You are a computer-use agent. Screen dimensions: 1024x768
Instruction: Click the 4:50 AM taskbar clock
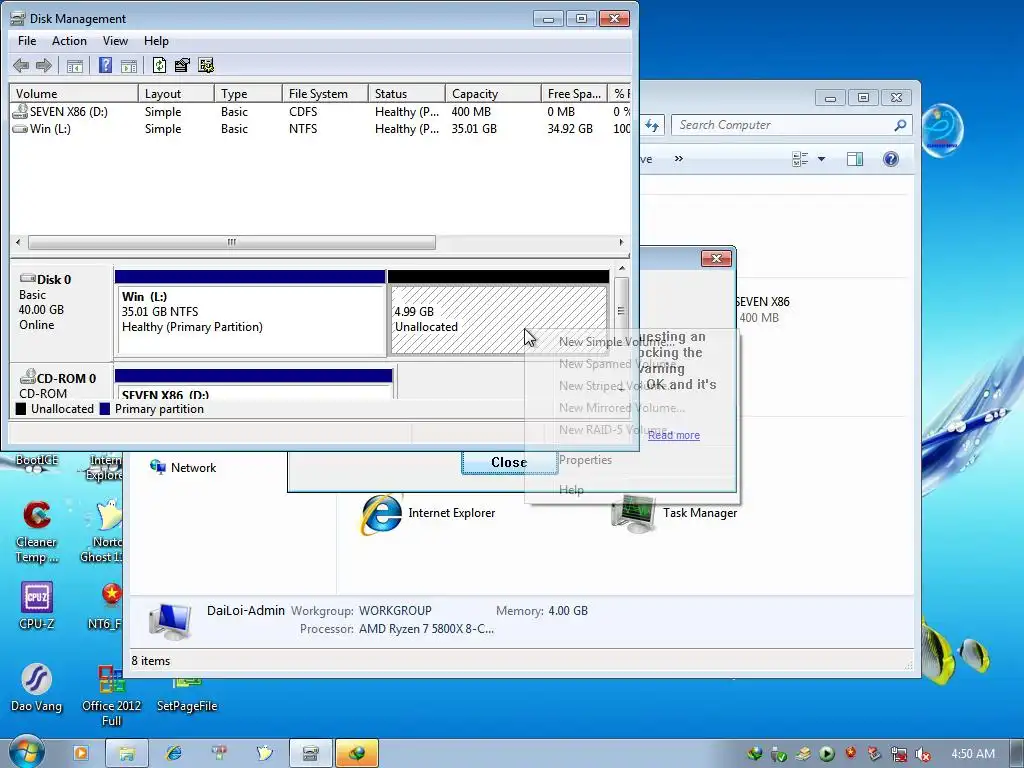(973, 754)
